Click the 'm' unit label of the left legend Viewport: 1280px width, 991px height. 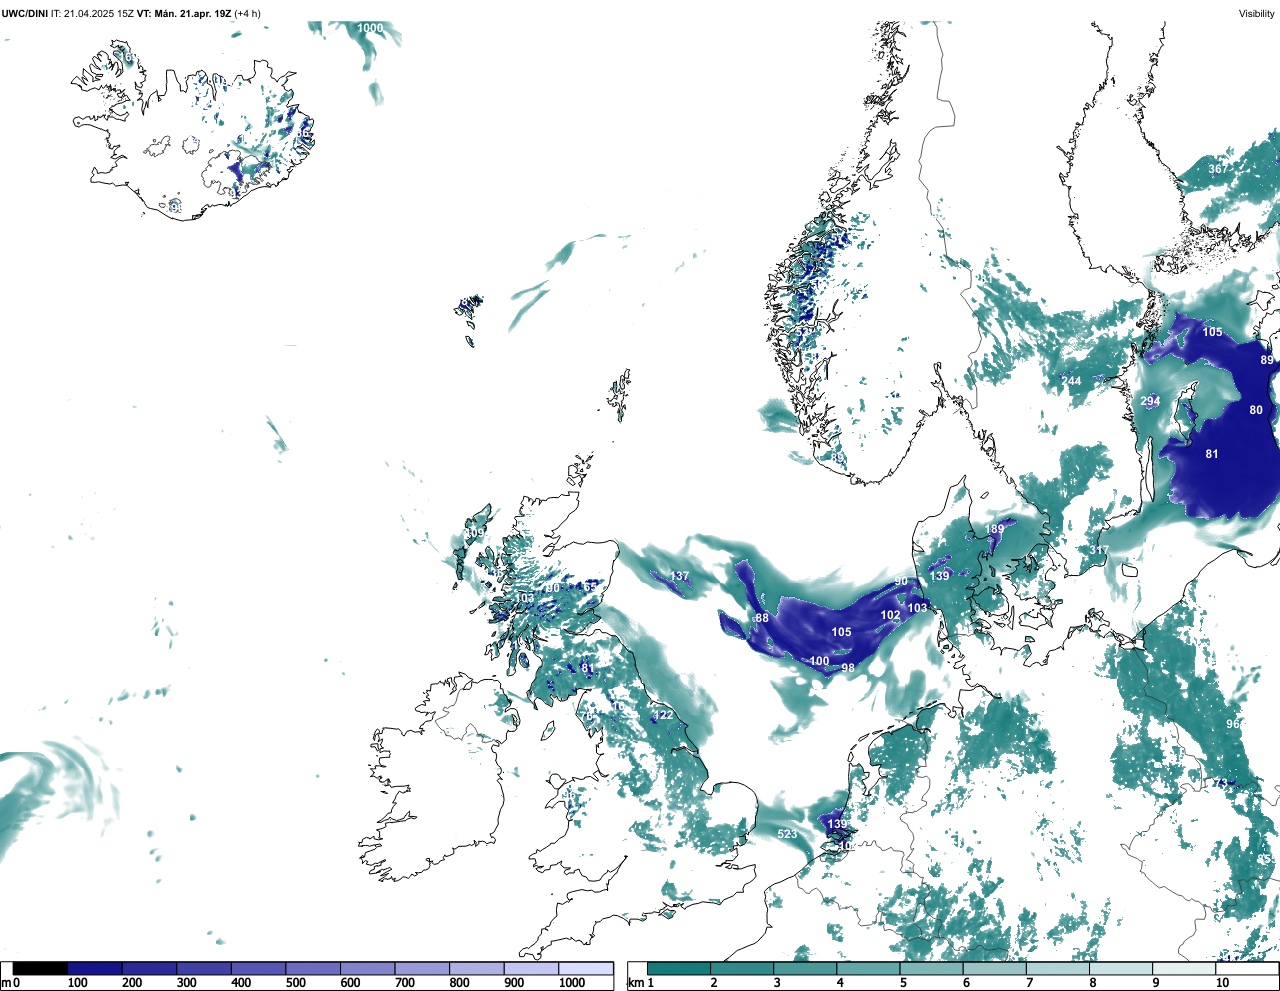pyautogui.click(x=5, y=983)
